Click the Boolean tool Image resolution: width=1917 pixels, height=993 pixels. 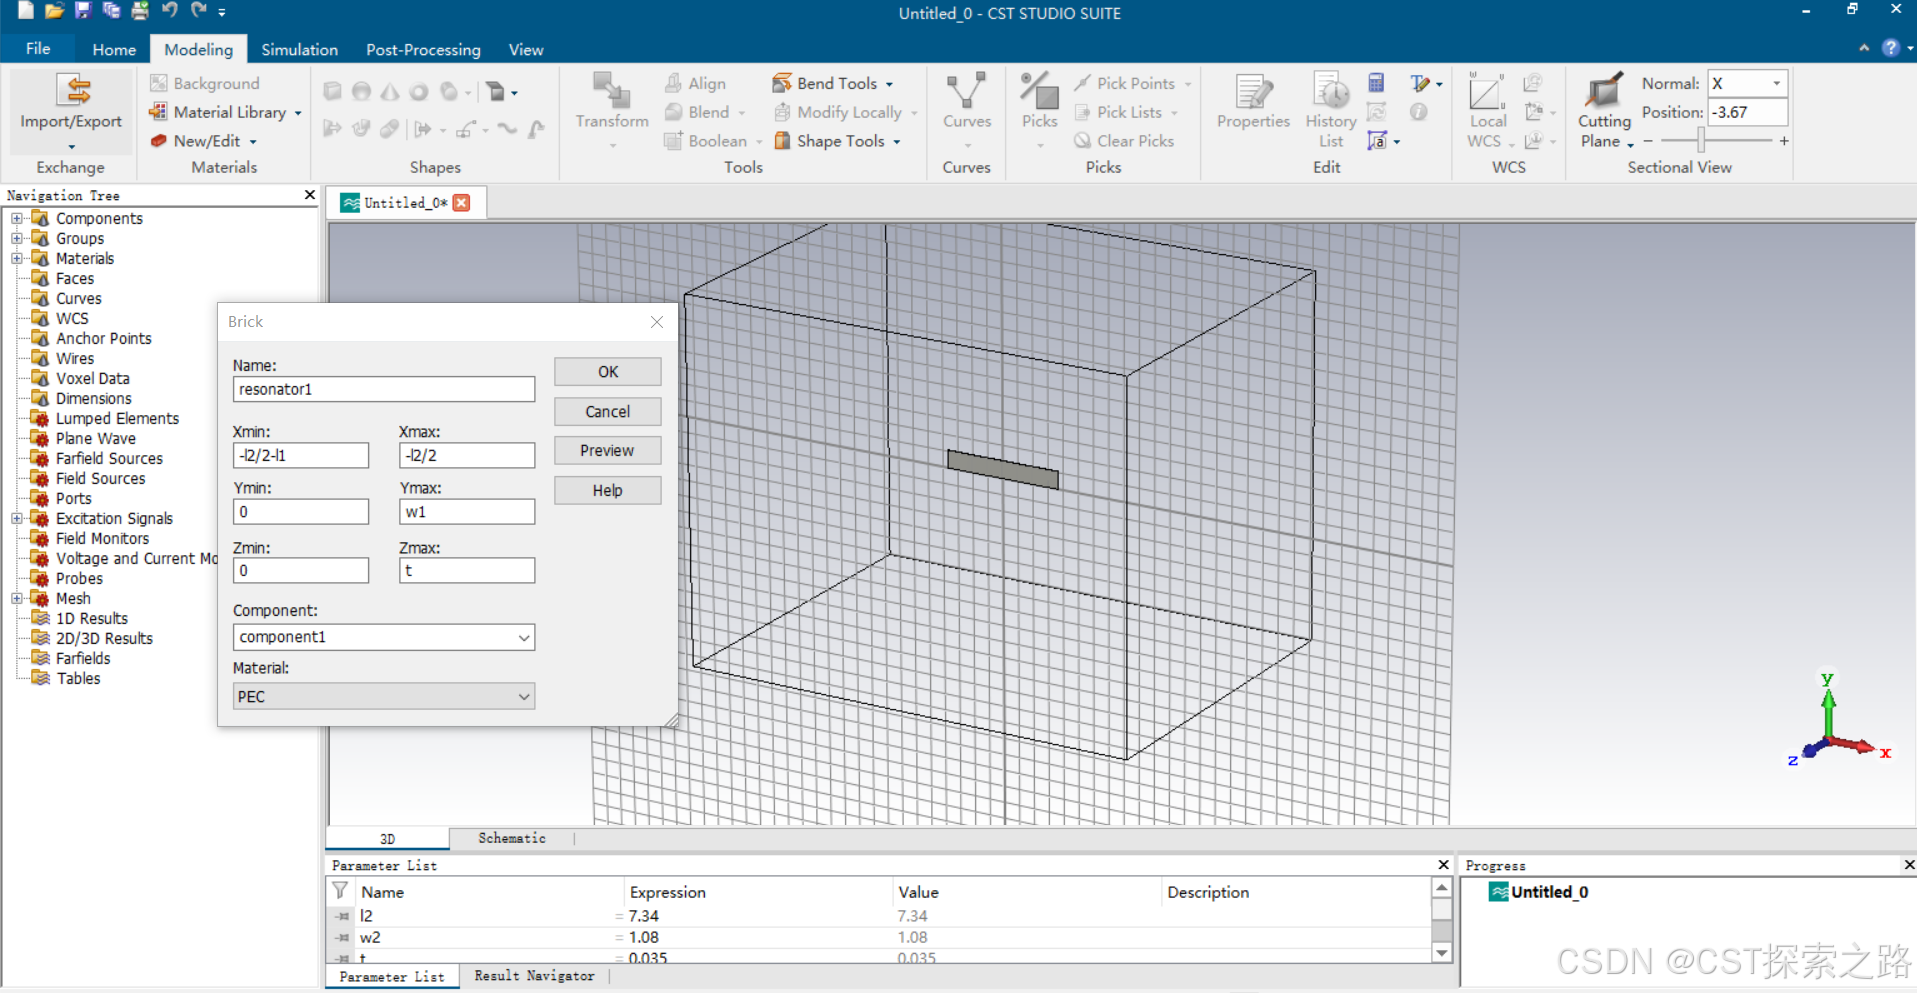coord(713,141)
